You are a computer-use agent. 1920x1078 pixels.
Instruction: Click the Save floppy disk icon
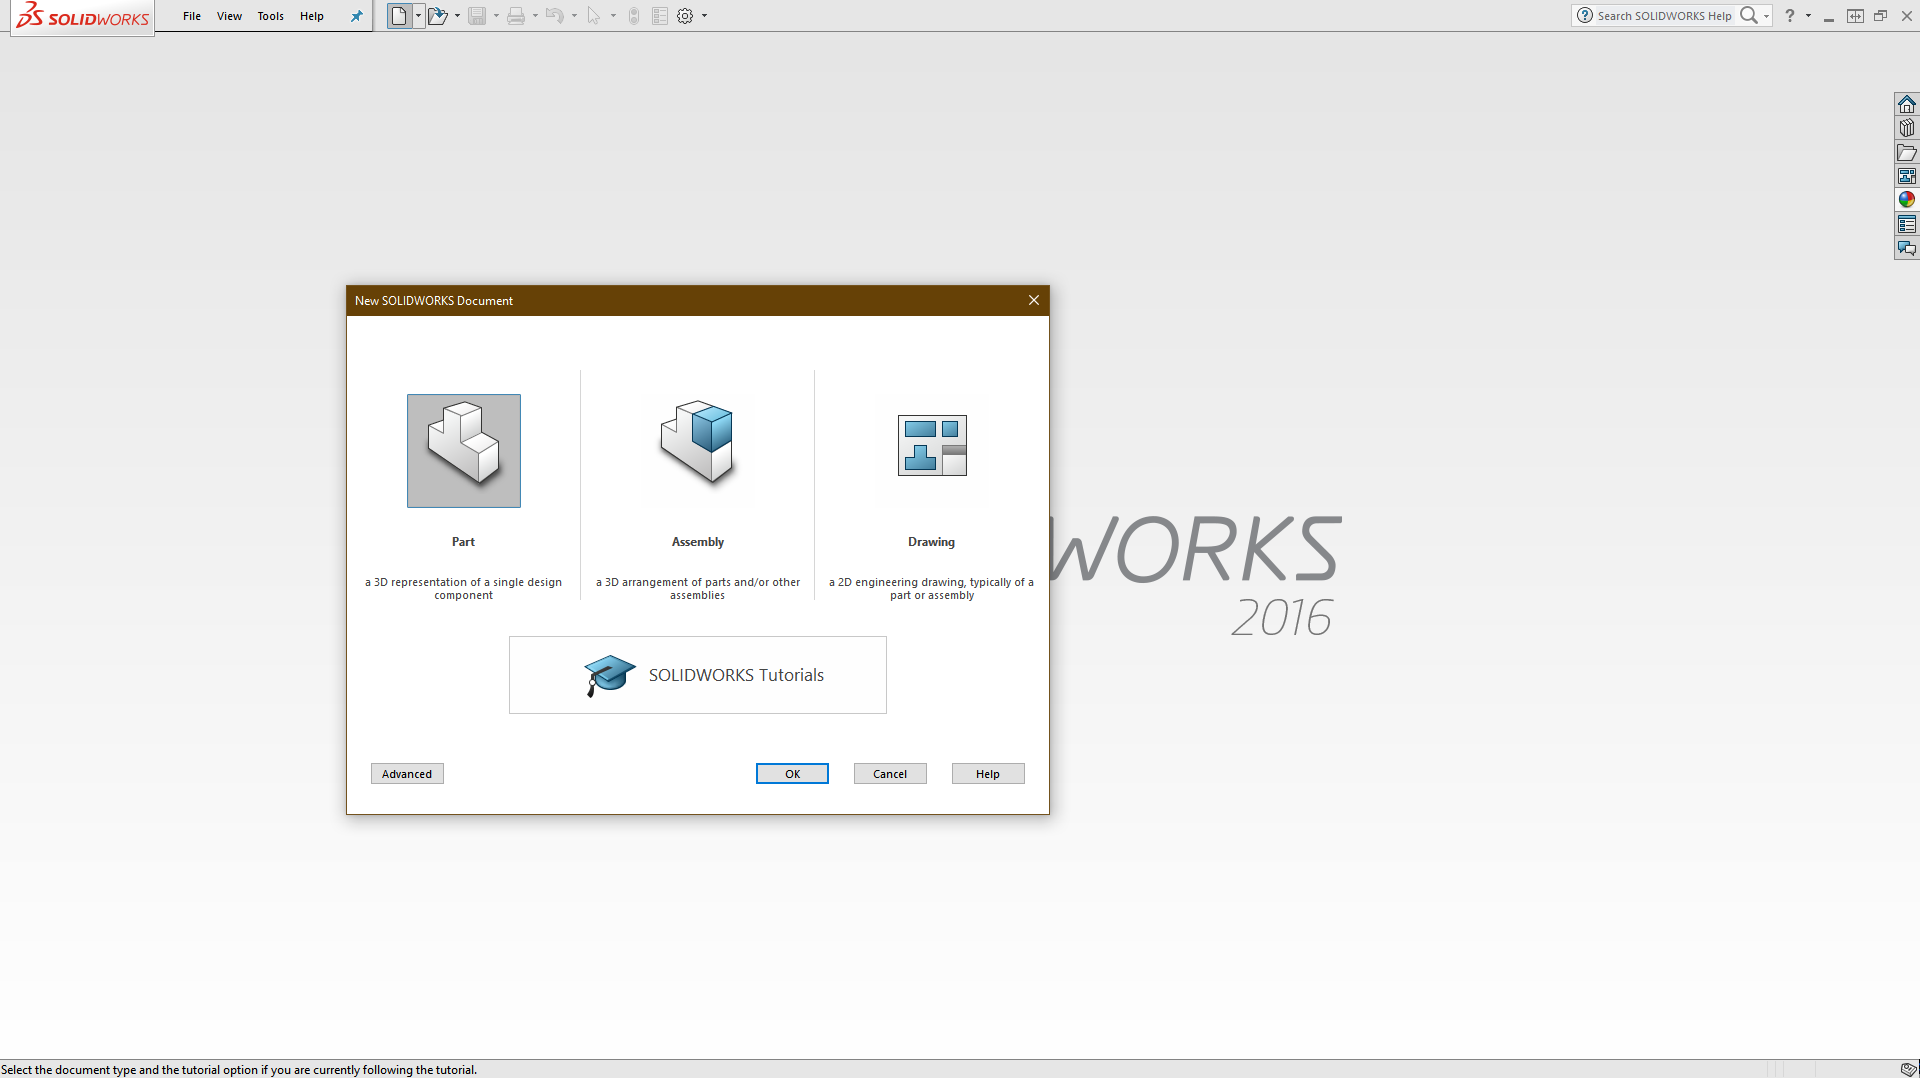click(x=477, y=16)
